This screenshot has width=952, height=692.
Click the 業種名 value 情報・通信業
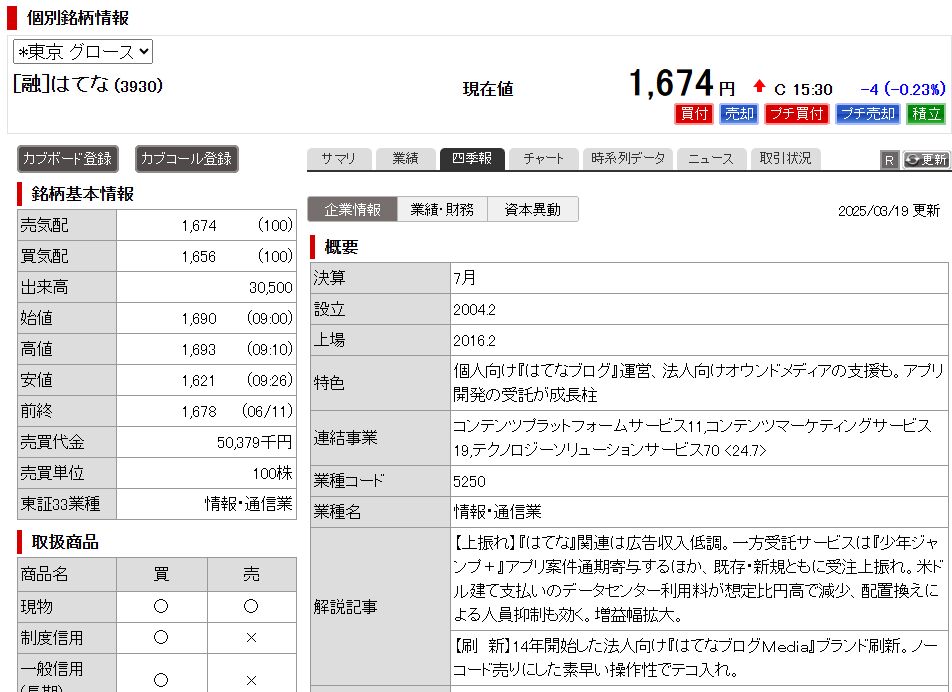tap(497, 512)
